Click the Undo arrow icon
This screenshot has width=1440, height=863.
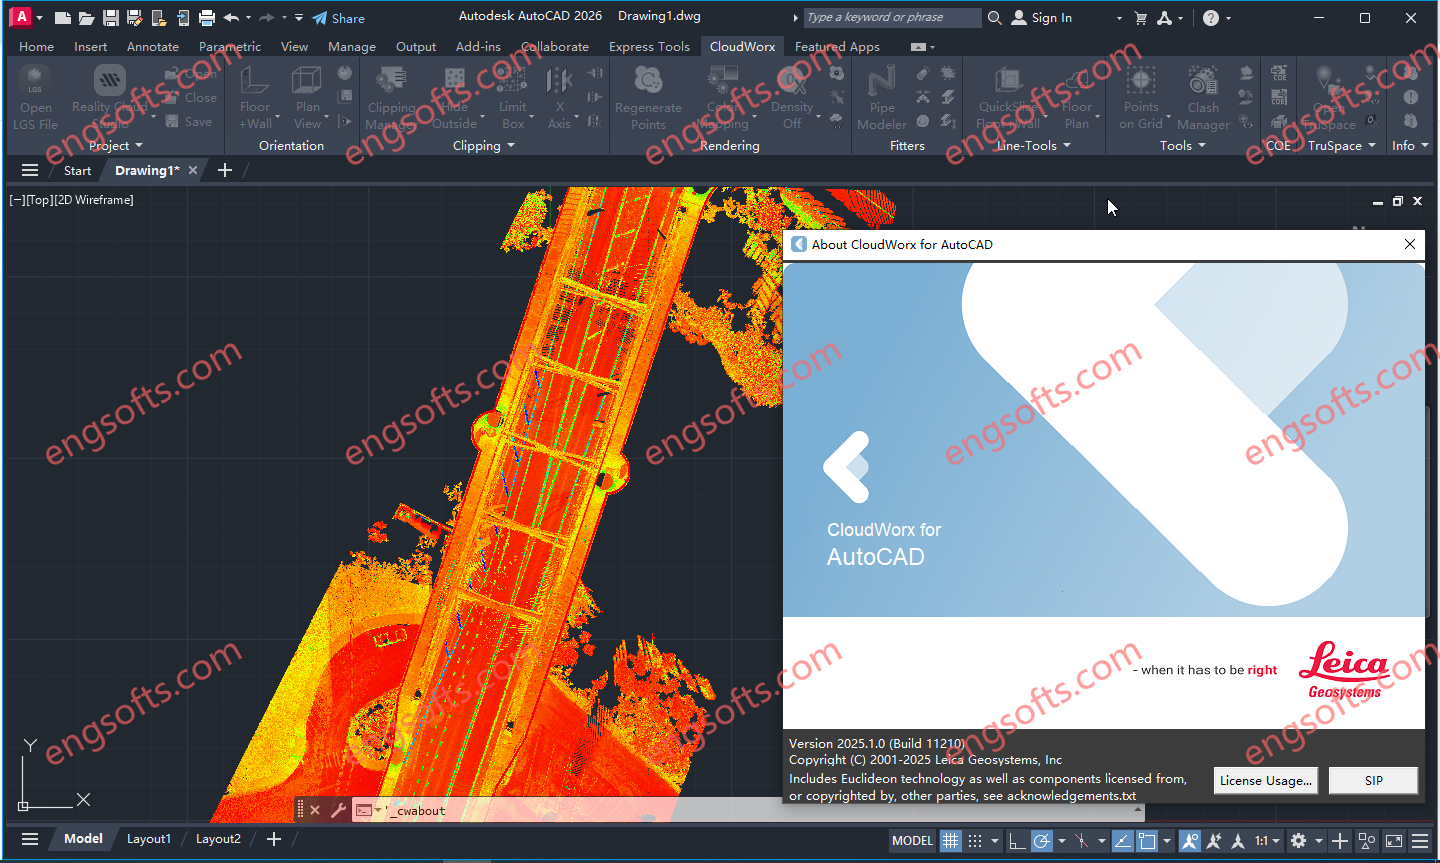coord(231,18)
